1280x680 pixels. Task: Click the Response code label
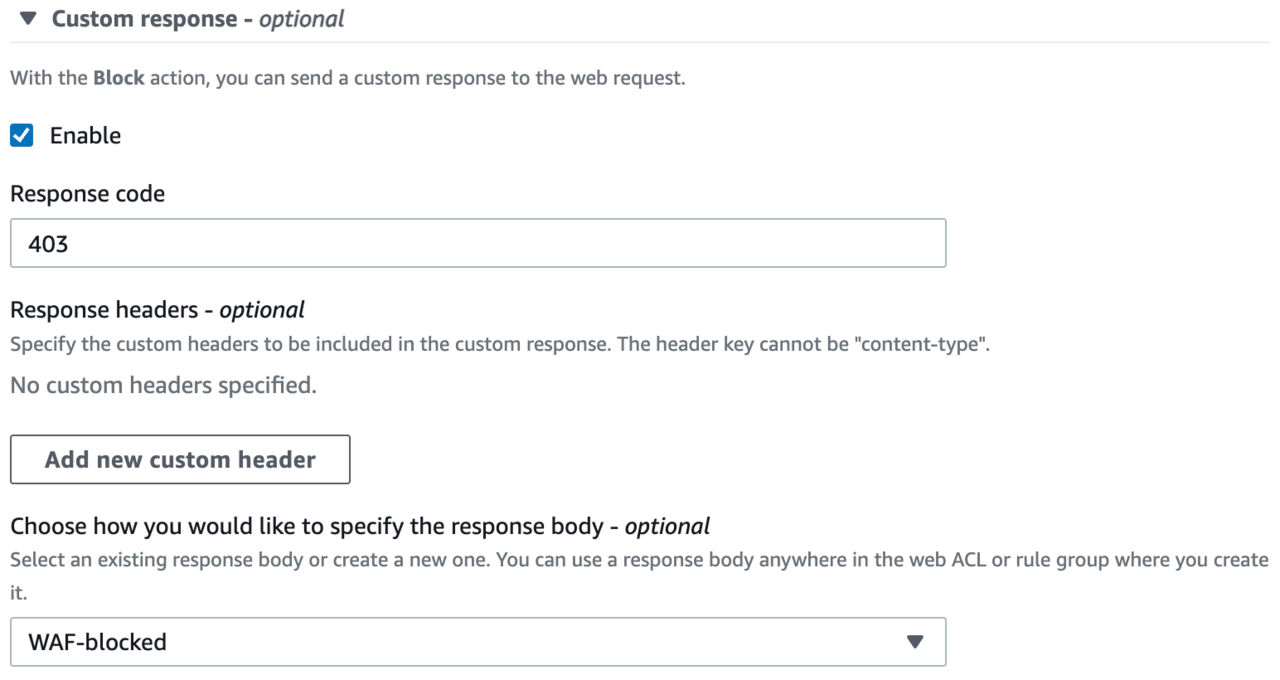[87, 194]
